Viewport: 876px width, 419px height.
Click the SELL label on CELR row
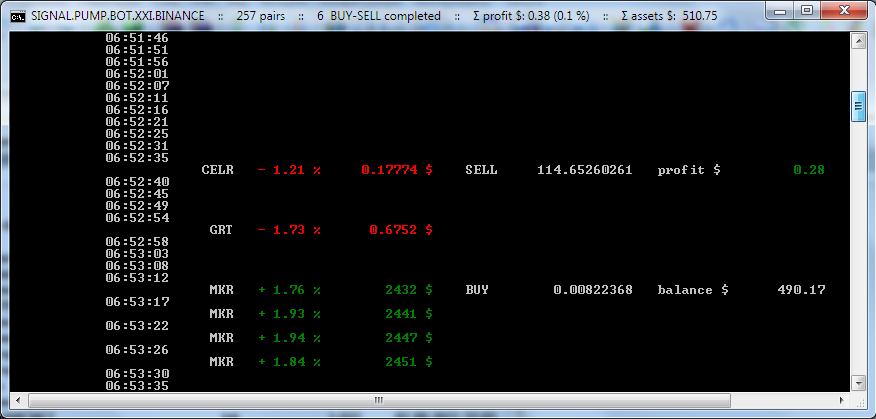coord(481,170)
